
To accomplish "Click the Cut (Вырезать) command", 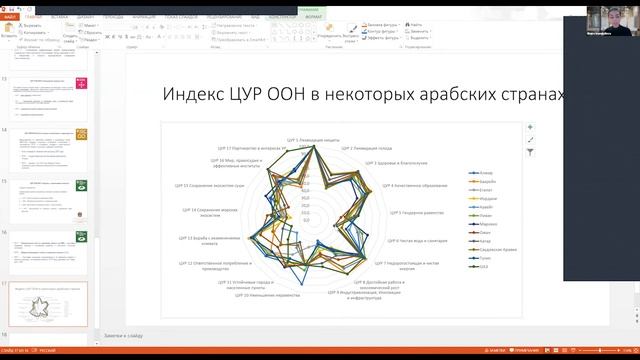I will (30, 25).
